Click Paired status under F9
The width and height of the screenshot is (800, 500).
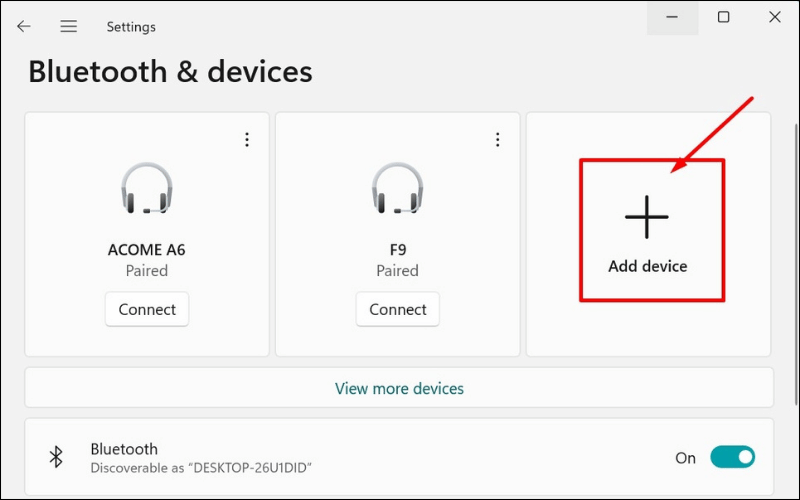coord(397,270)
